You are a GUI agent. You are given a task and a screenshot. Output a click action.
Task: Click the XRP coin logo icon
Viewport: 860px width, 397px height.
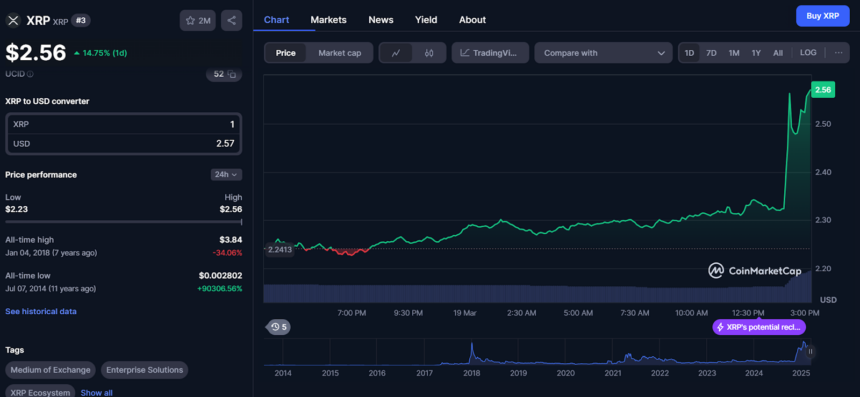13,20
